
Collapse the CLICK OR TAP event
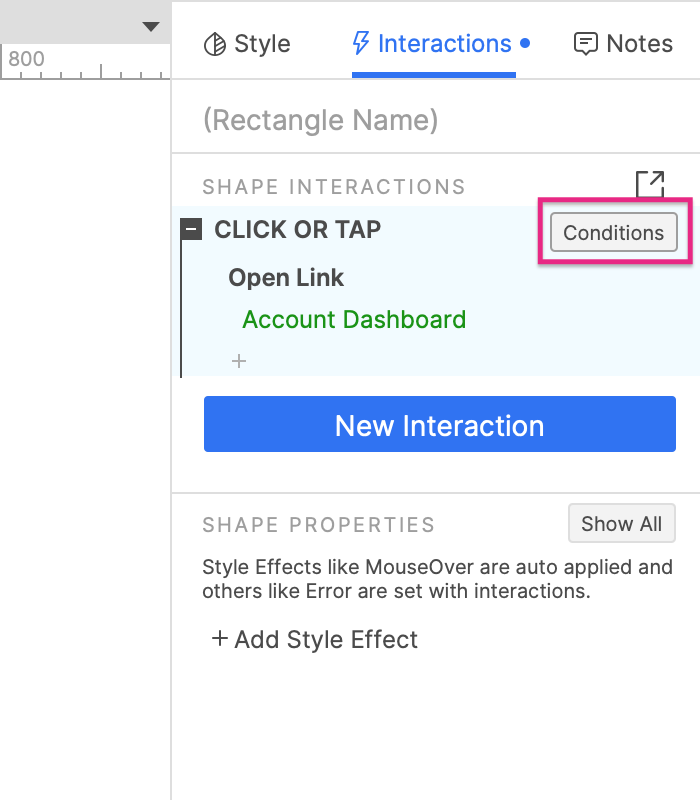tap(192, 230)
